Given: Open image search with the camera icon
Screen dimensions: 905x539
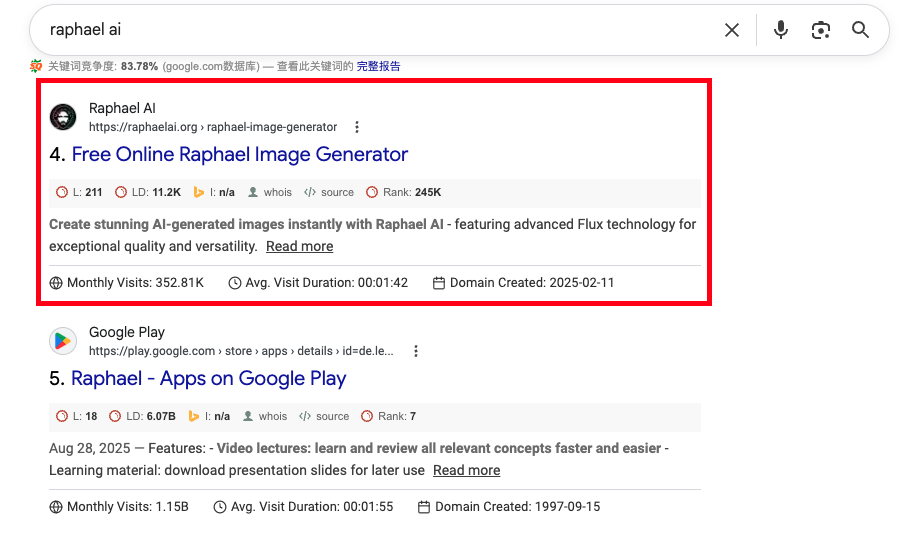Looking at the screenshot, I should tap(820, 30).
